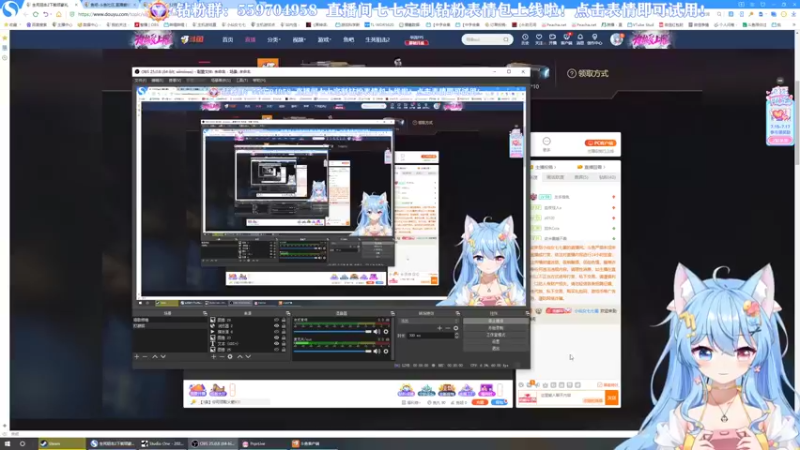Adjust desktop audio volume slider
800x450 pixels.
[332, 332]
